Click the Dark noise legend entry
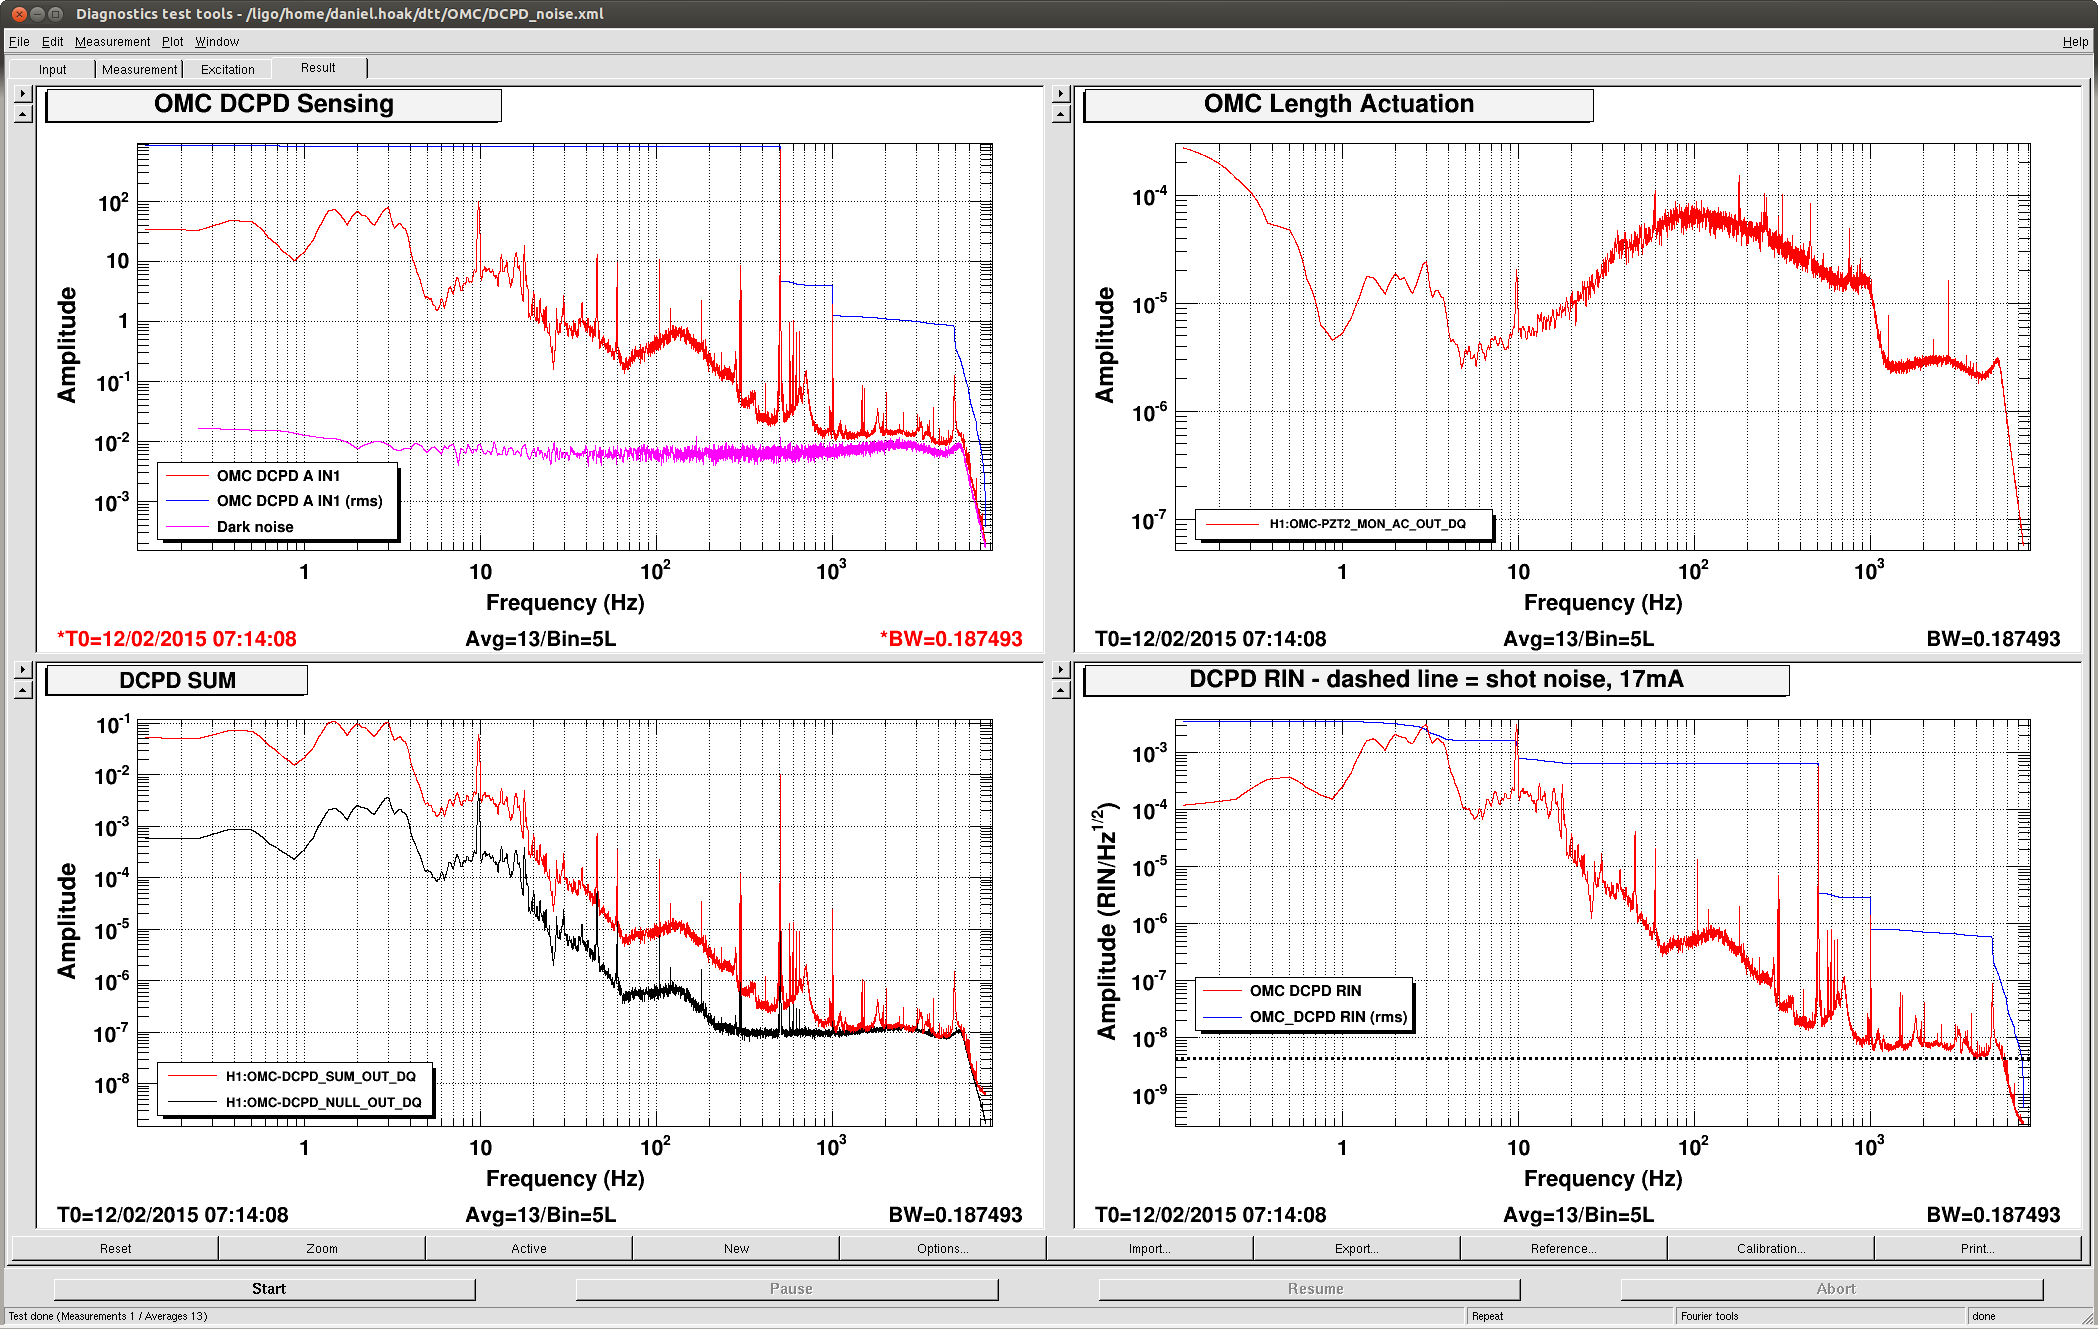Screen dimensions: 2098x1329 tap(255, 527)
